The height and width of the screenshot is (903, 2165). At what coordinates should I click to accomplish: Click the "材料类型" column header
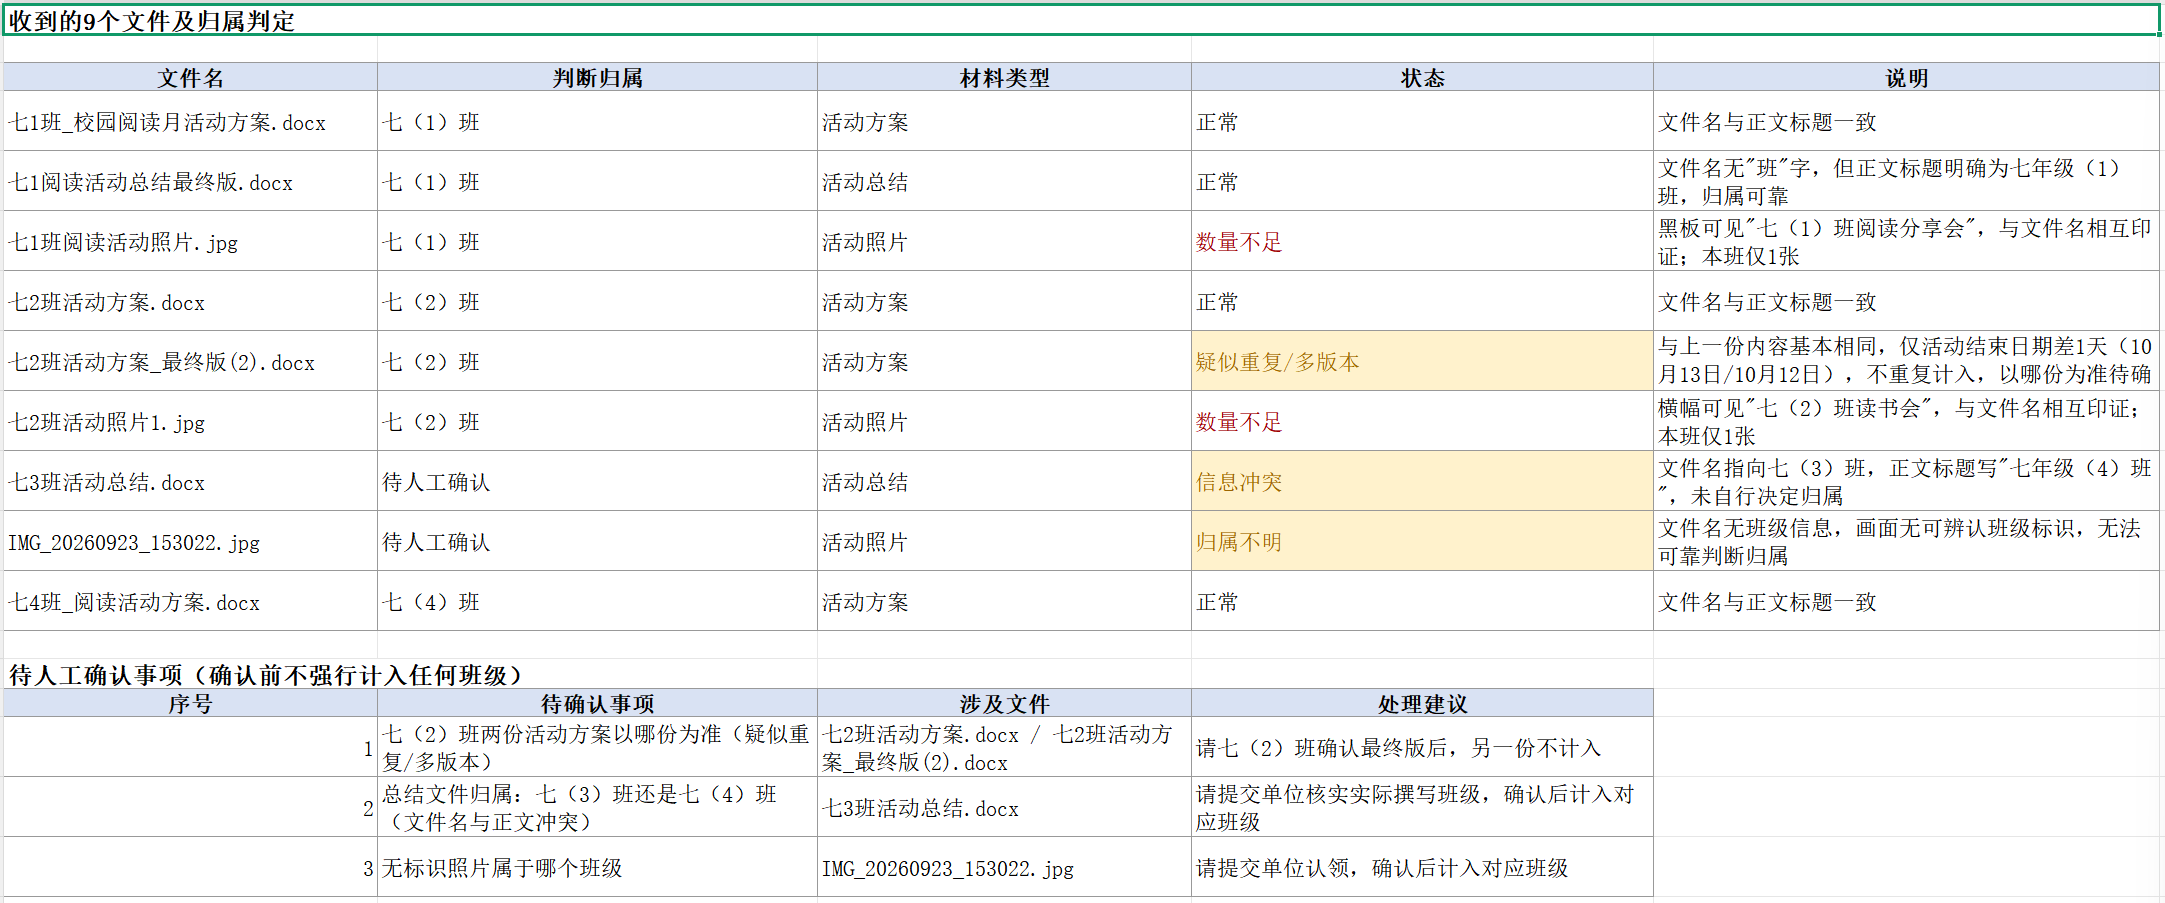click(x=1004, y=77)
